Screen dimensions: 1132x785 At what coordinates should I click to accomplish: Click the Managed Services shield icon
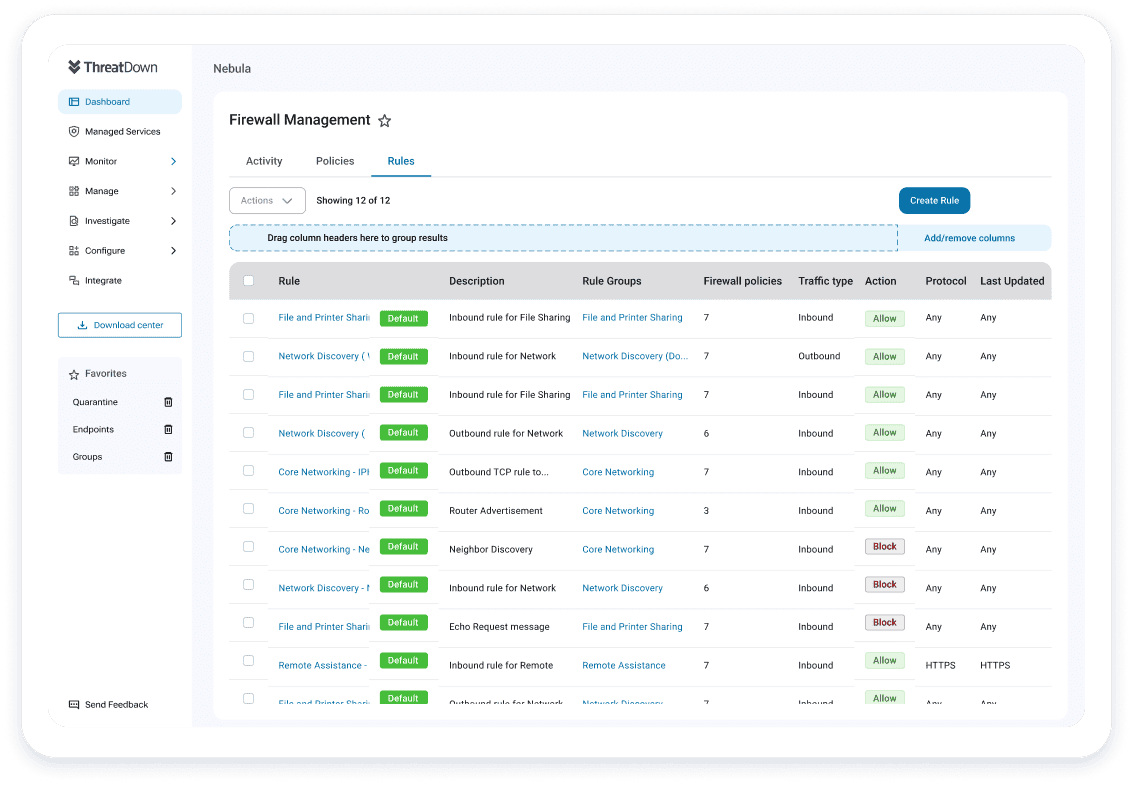pos(74,131)
